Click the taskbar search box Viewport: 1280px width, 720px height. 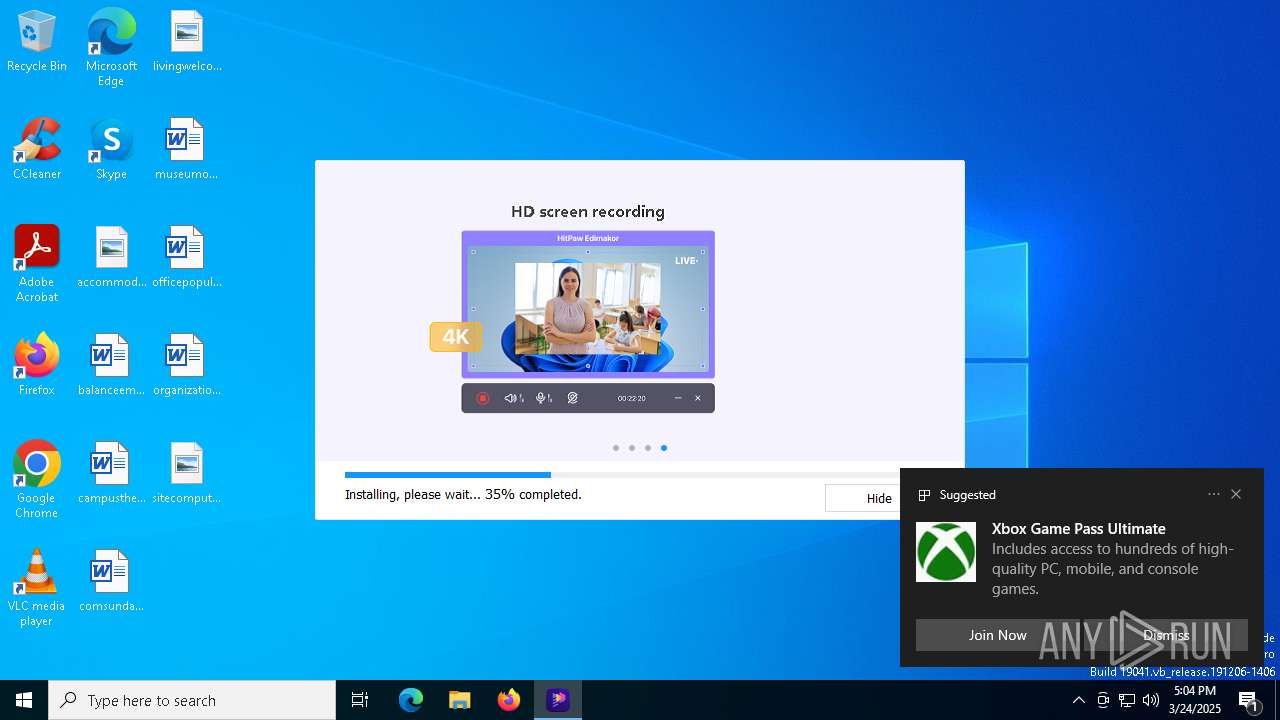coord(192,700)
